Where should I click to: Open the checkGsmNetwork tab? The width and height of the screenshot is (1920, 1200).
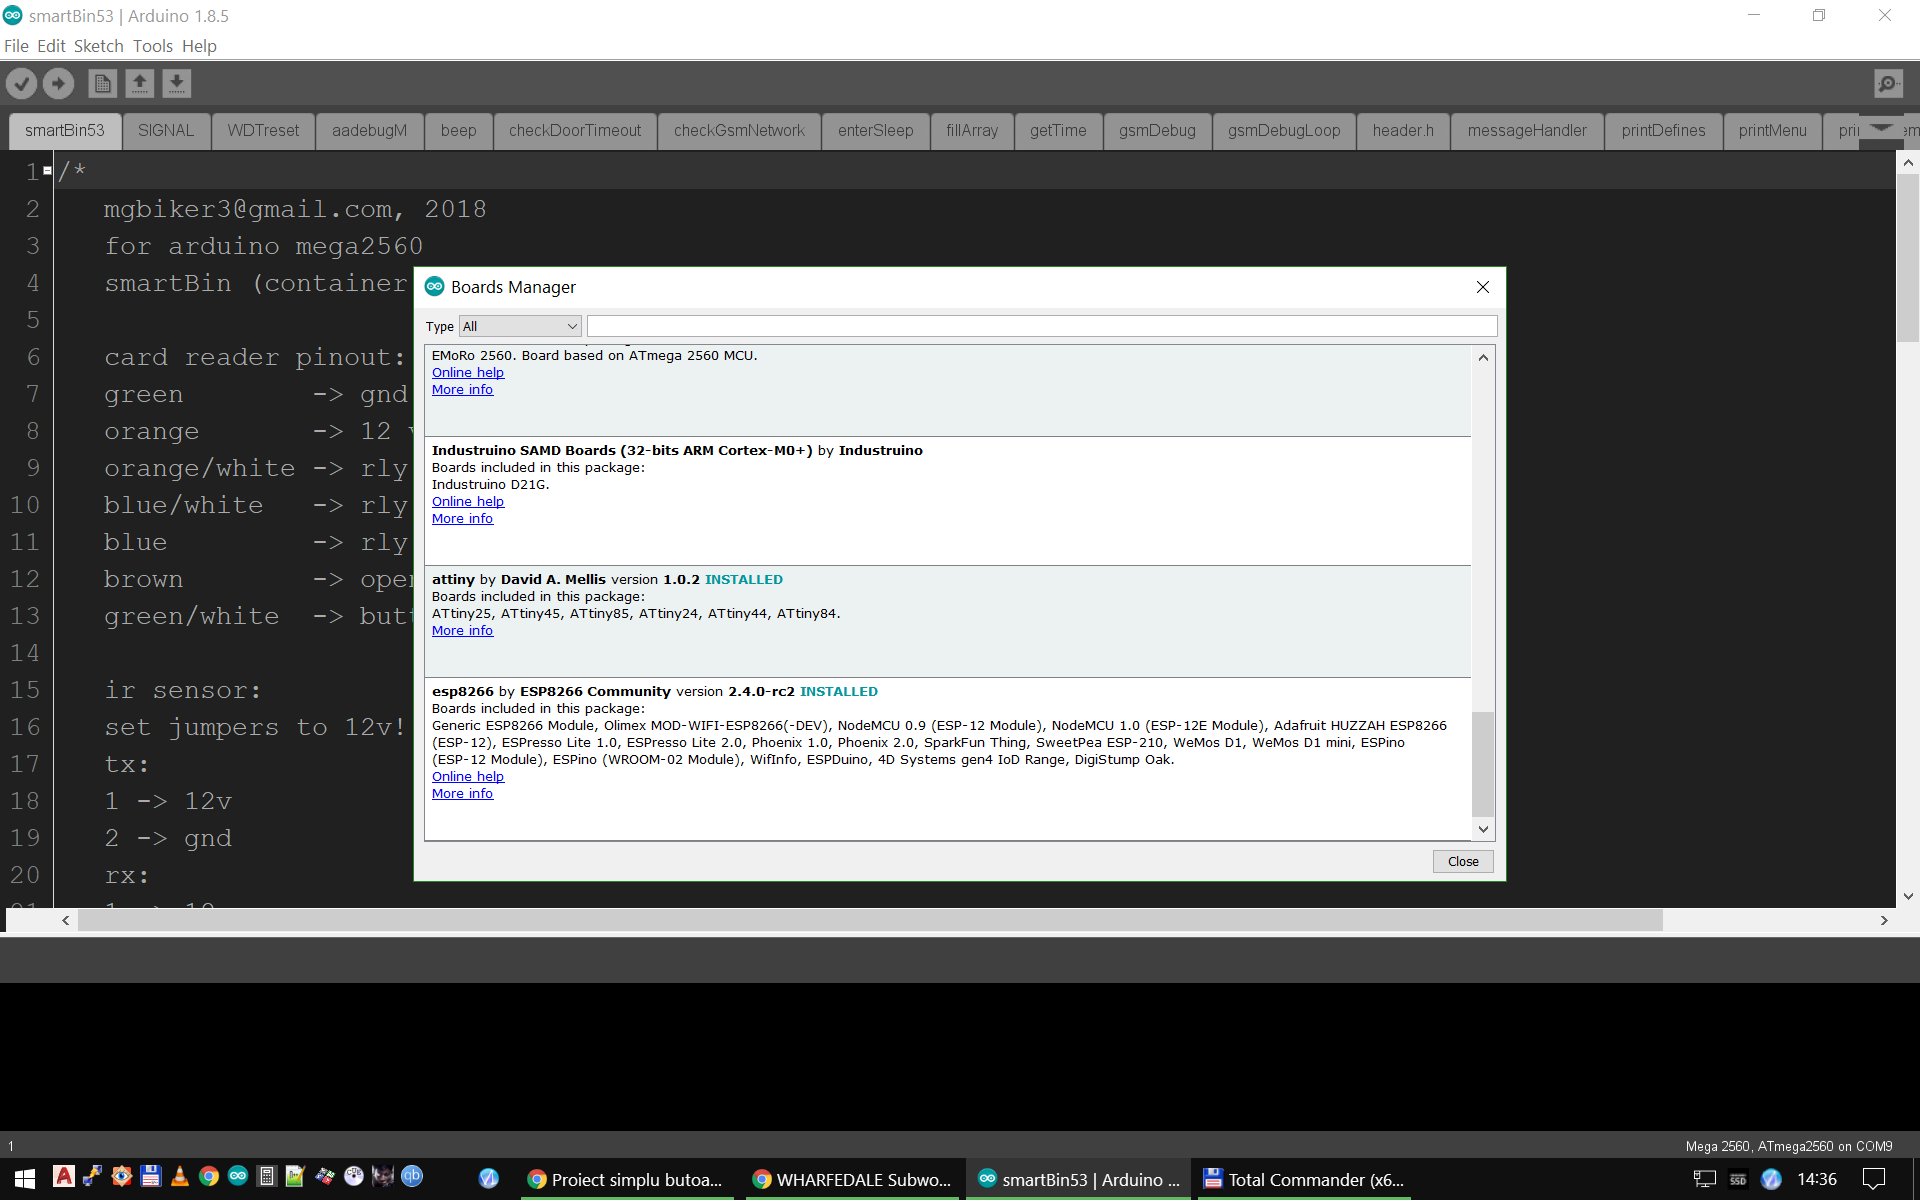tap(739, 131)
